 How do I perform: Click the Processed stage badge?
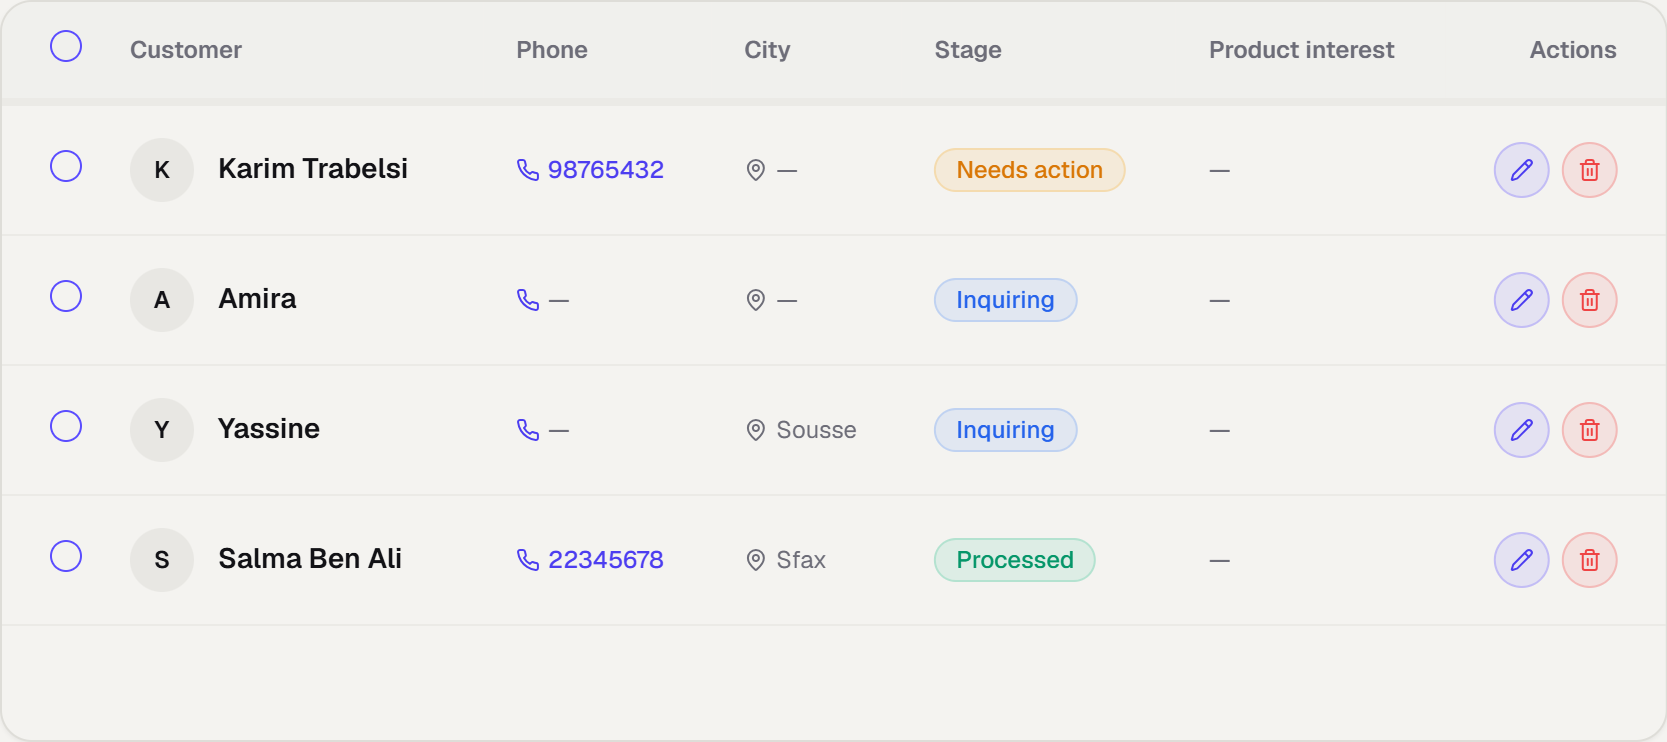click(1014, 560)
